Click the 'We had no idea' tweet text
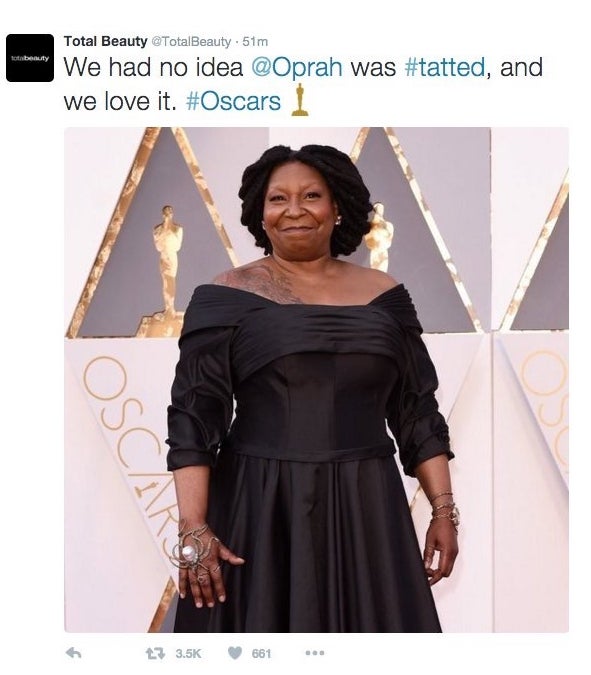Screen dimensions: 591x675 click(x=154, y=67)
